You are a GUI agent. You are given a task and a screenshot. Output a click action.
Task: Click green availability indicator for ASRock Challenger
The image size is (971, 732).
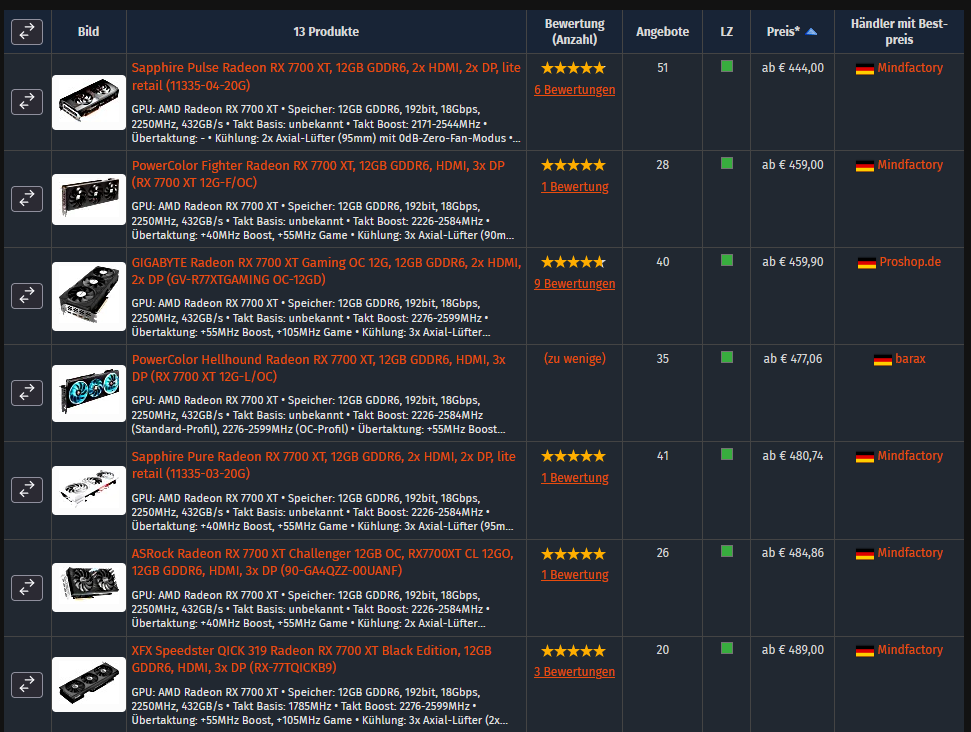tap(727, 551)
